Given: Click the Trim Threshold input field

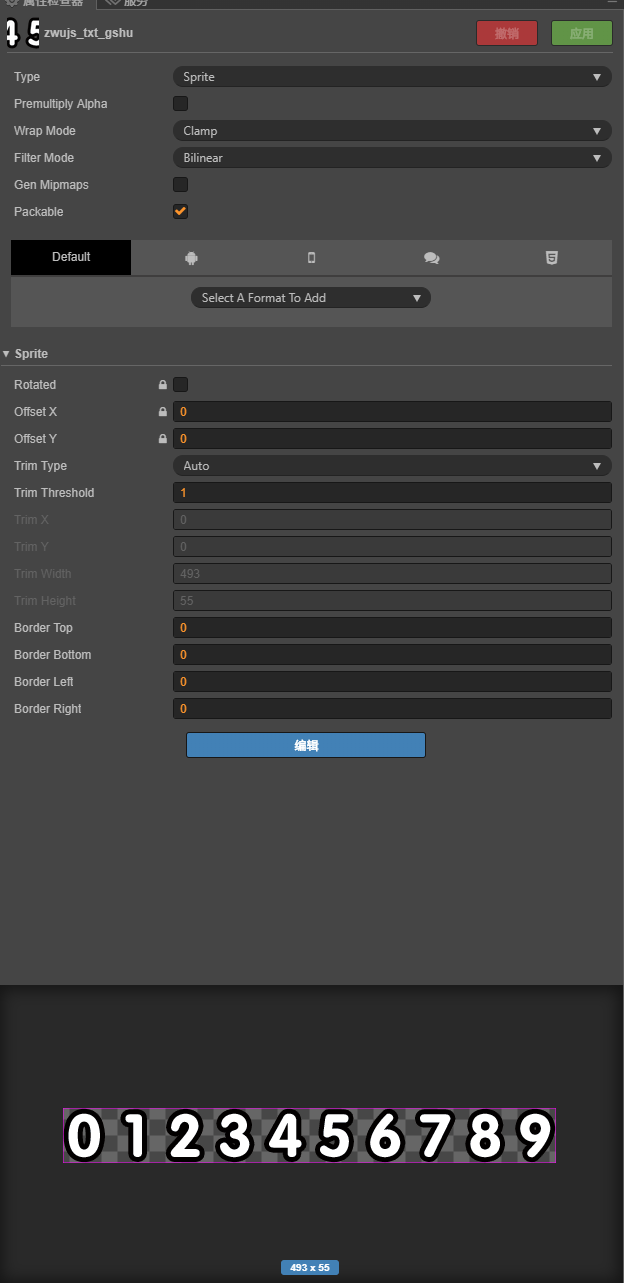Looking at the screenshot, I should [391, 493].
